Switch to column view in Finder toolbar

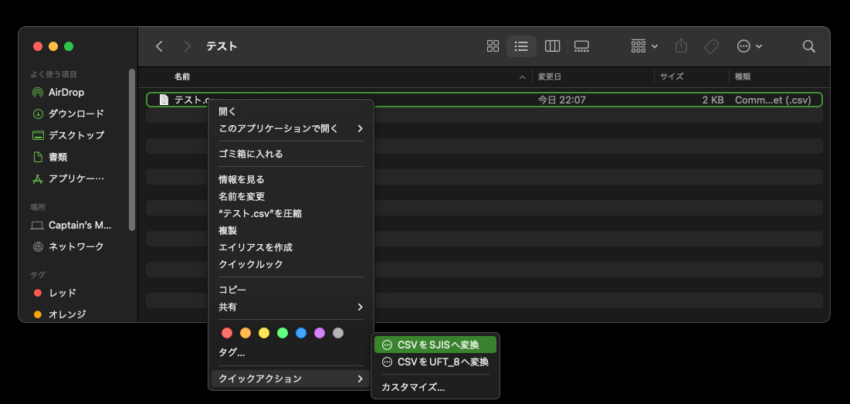tap(552, 46)
